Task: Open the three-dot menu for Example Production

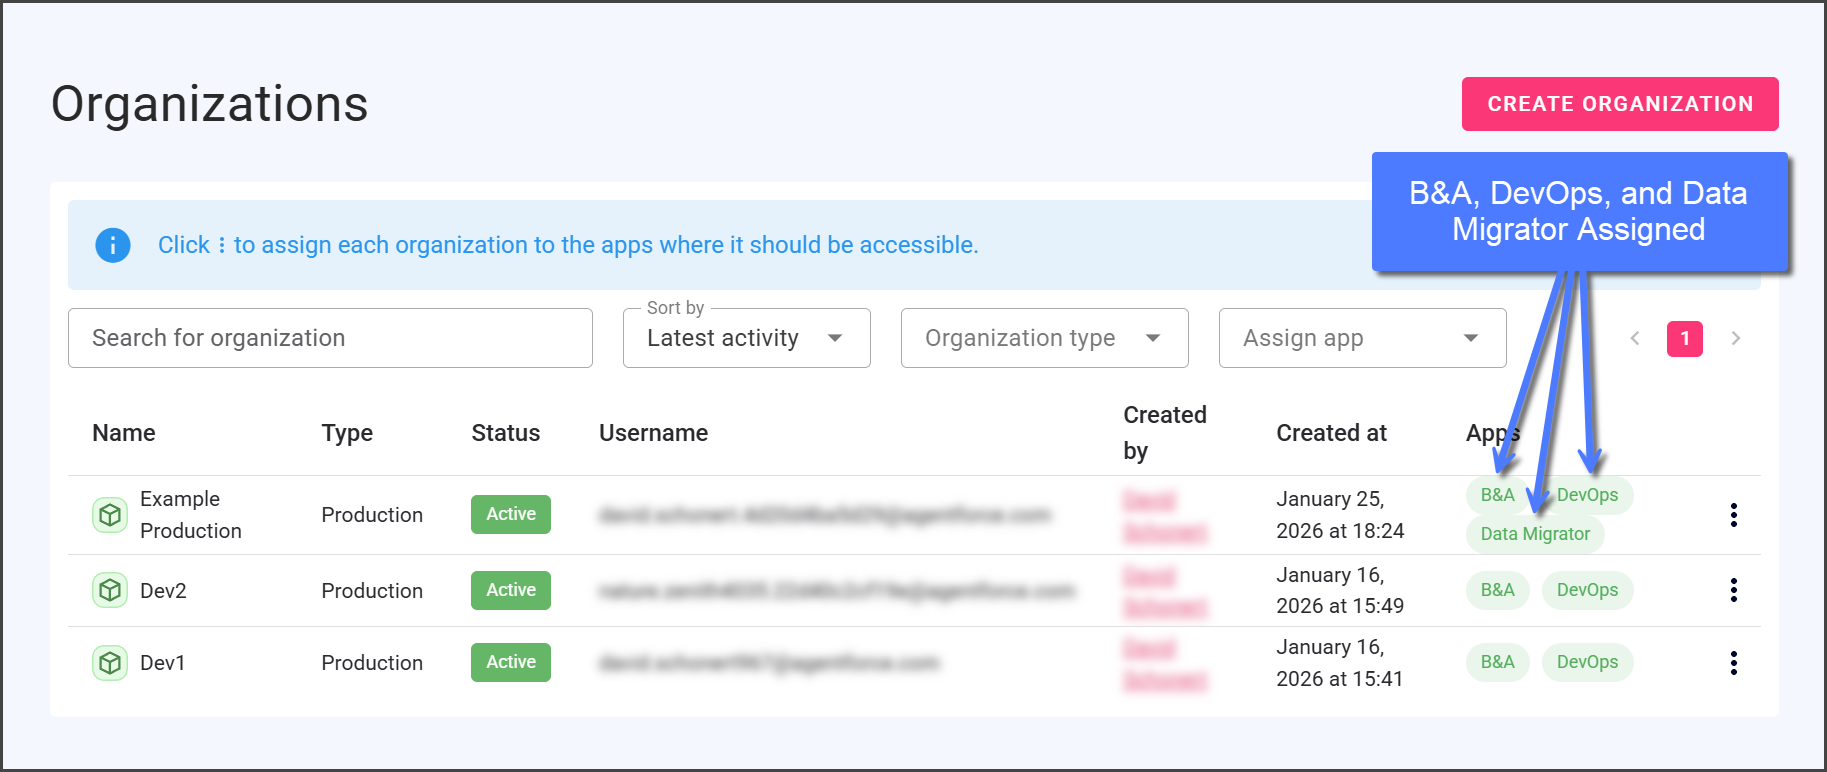Action: click(1733, 515)
